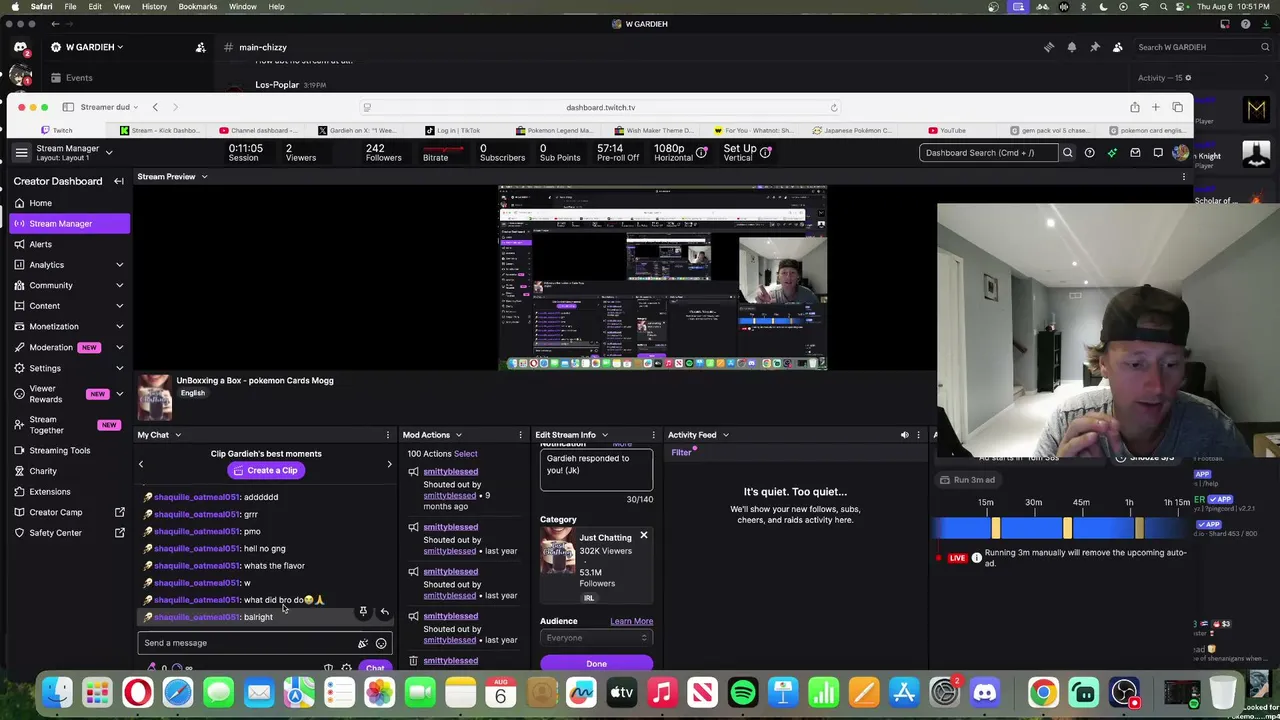Open Streaming Tools in sidebar
This screenshot has width=1280, height=720.
pyautogui.click(x=70, y=450)
